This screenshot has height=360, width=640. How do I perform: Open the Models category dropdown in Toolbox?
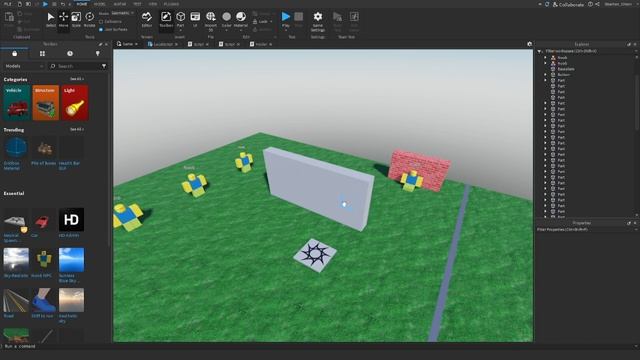coord(24,66)
